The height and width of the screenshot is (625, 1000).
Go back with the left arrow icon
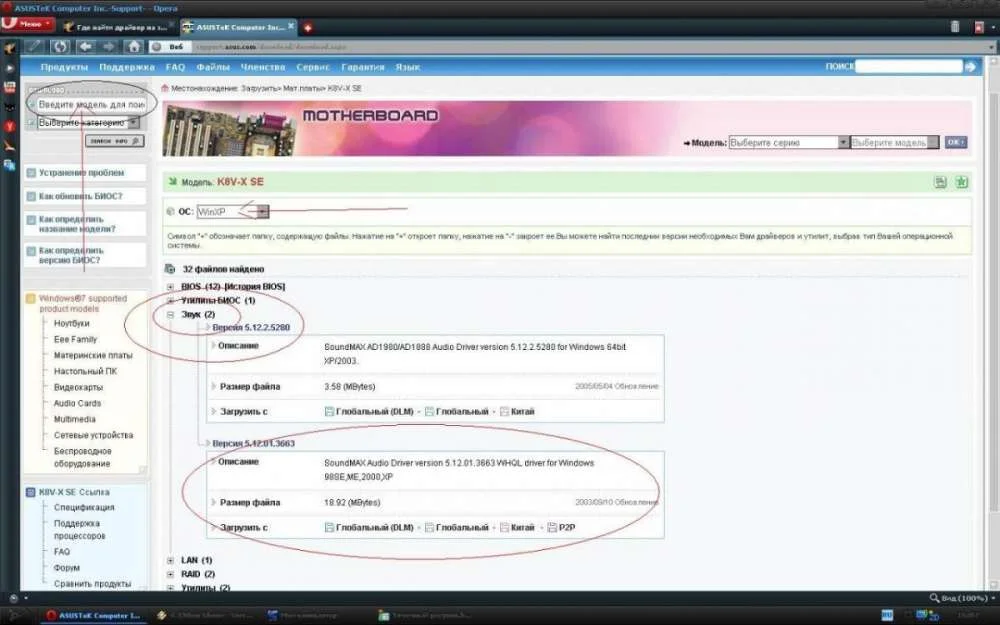tap(86, 47)
